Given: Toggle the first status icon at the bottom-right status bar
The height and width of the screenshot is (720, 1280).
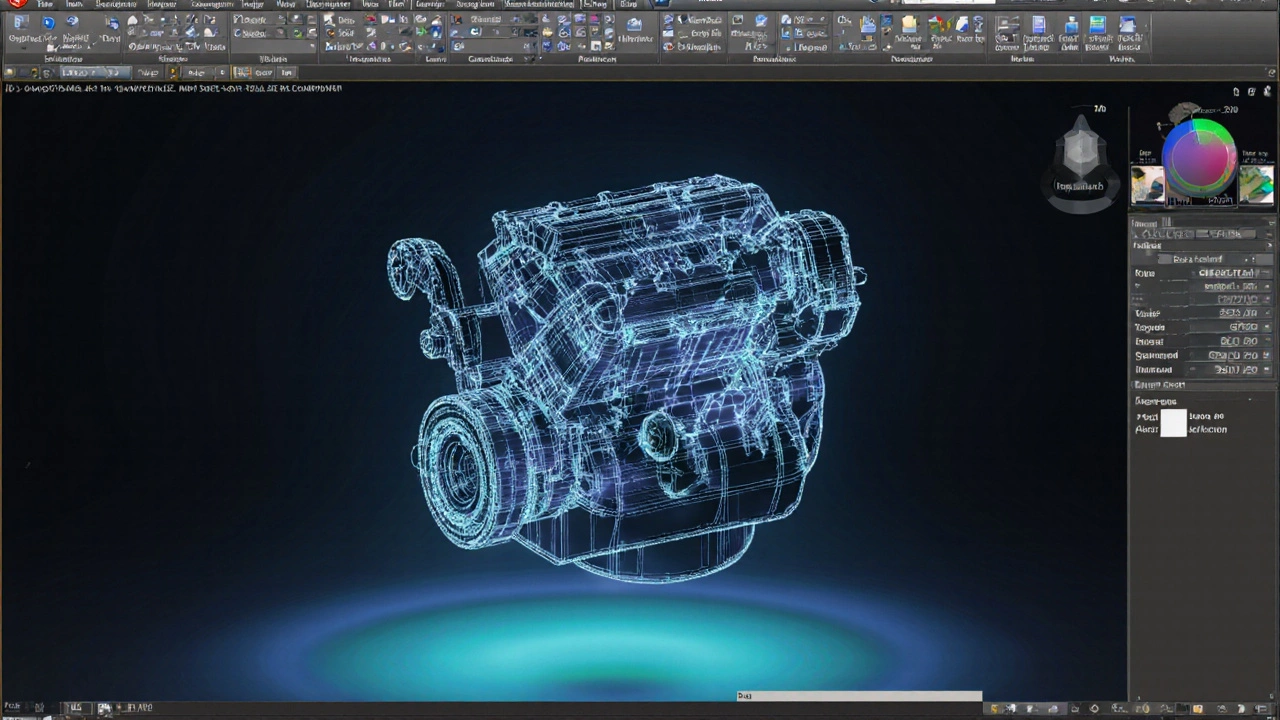Looking at the screenshot, I should pos(996,708).
